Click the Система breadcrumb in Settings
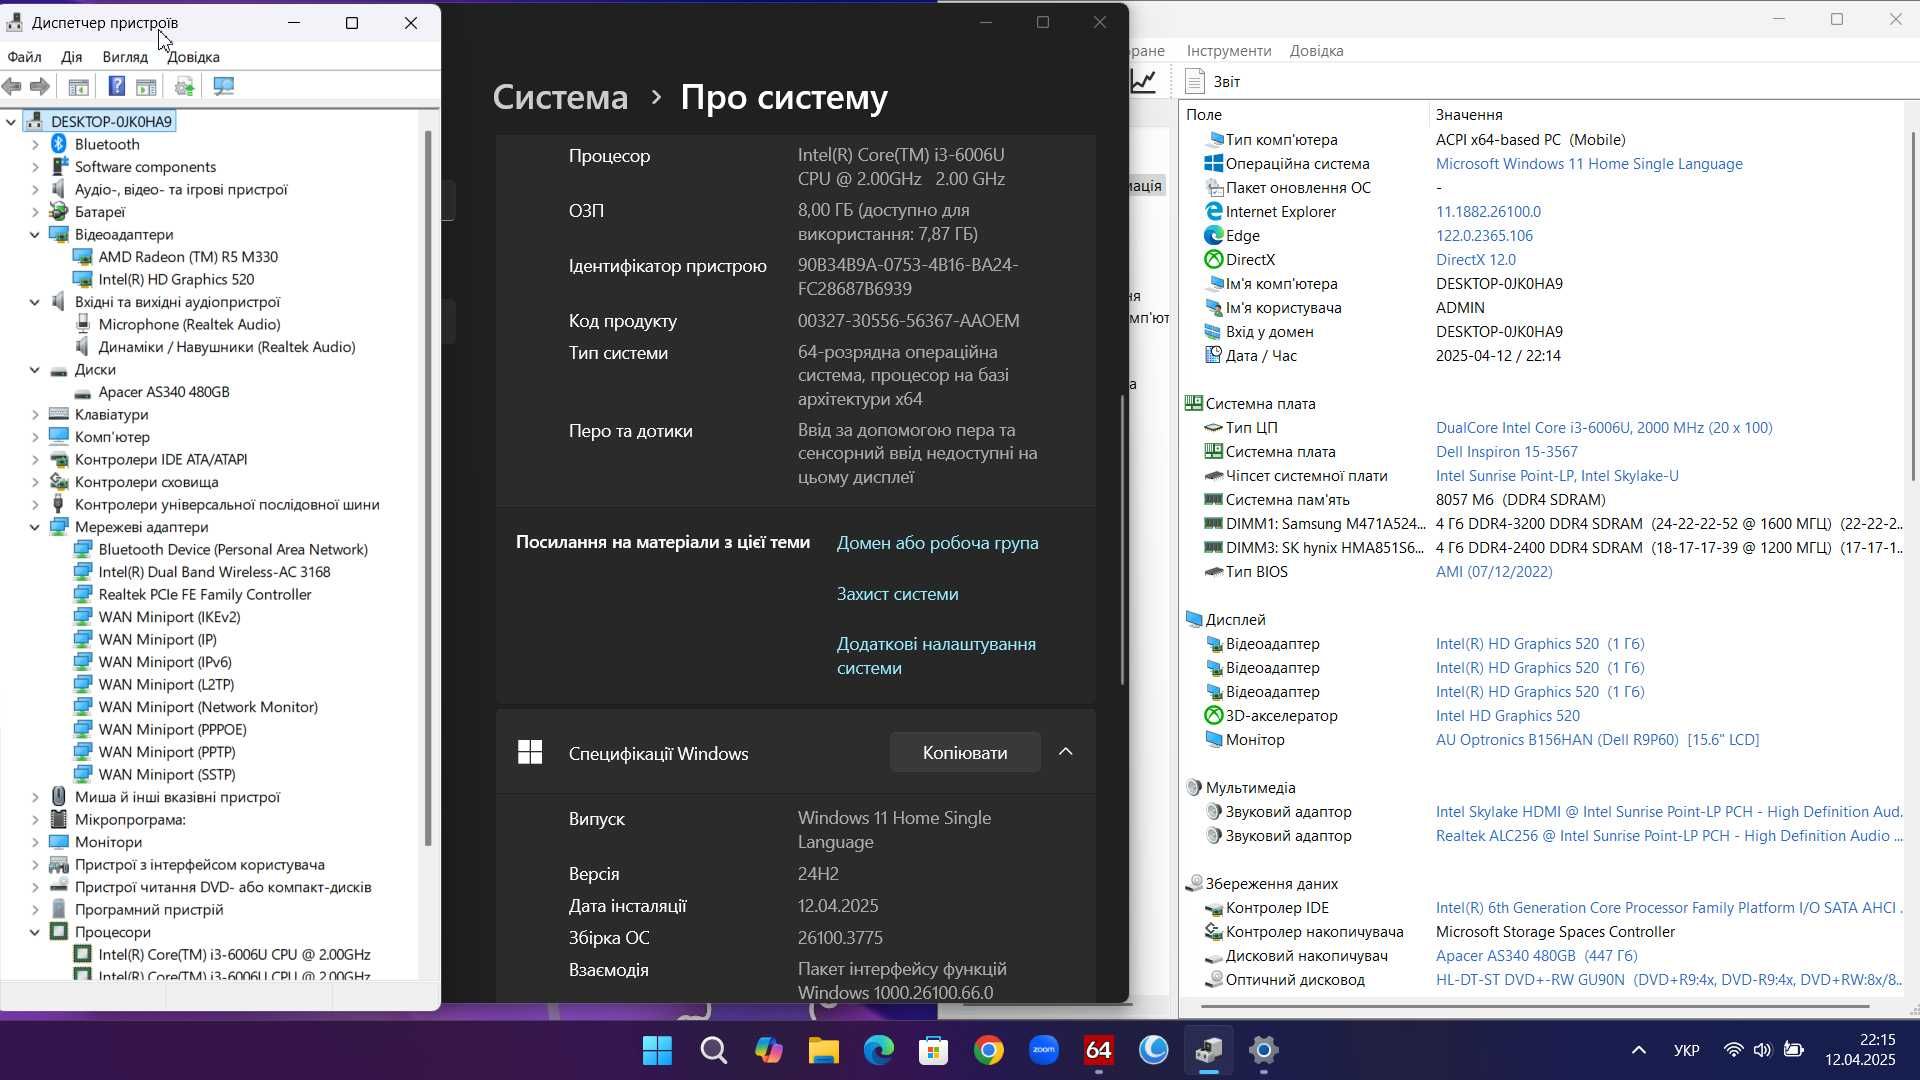This screenshot has height=1080, width=1920. 560,97
